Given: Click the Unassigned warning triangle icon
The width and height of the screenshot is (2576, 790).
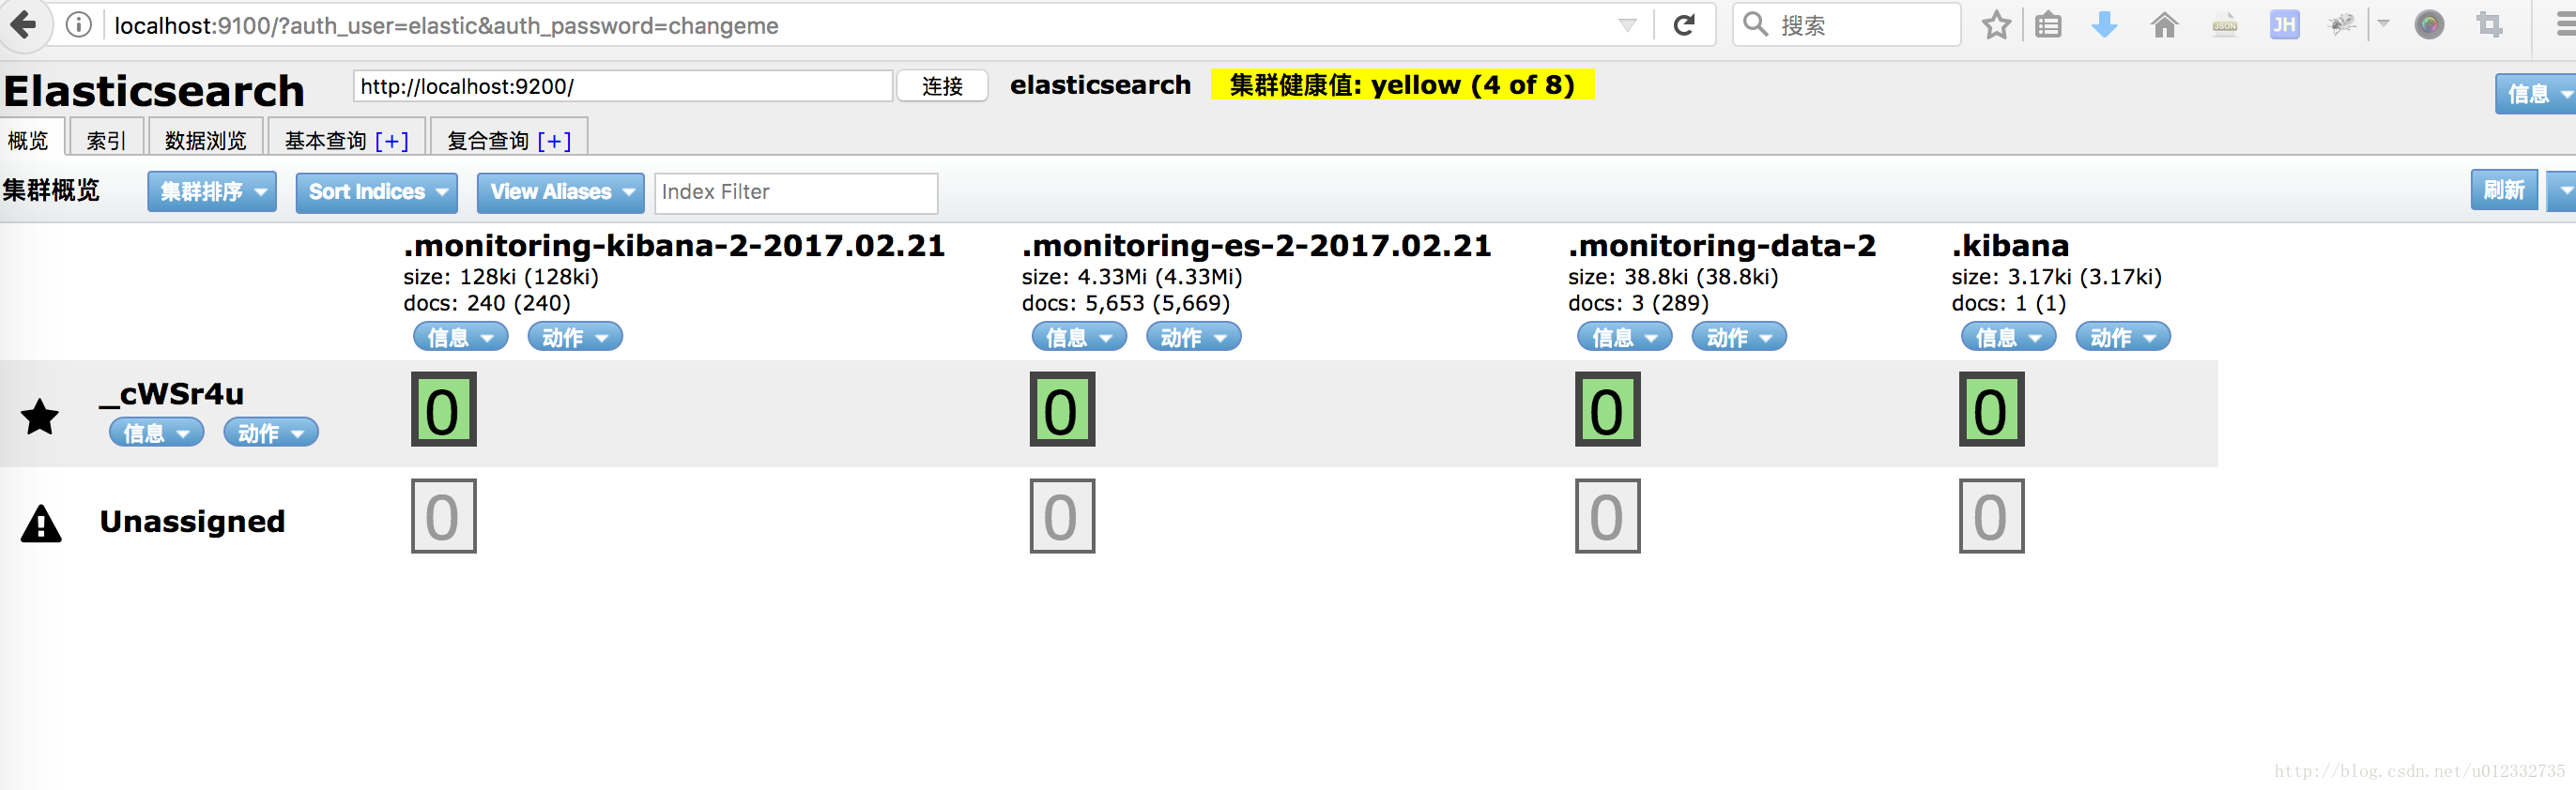Looking at the screenshot, I should [x=41, y=523].
